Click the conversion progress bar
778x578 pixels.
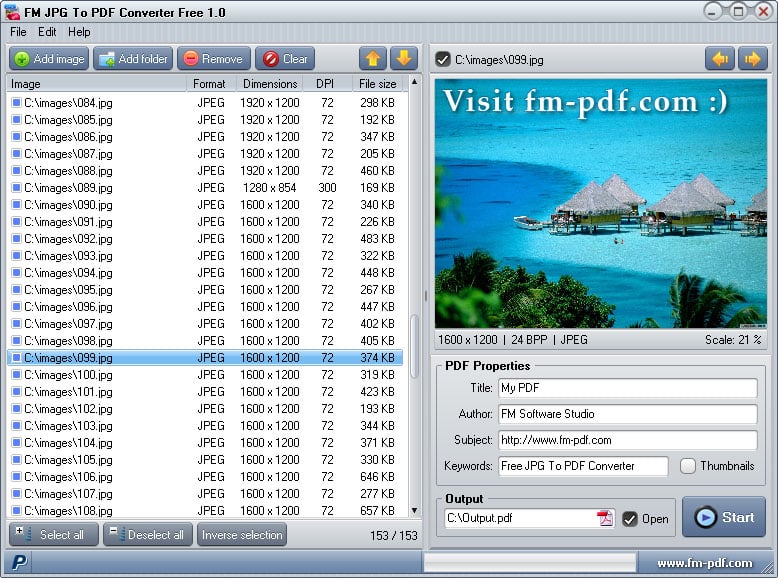coord(530,563)
